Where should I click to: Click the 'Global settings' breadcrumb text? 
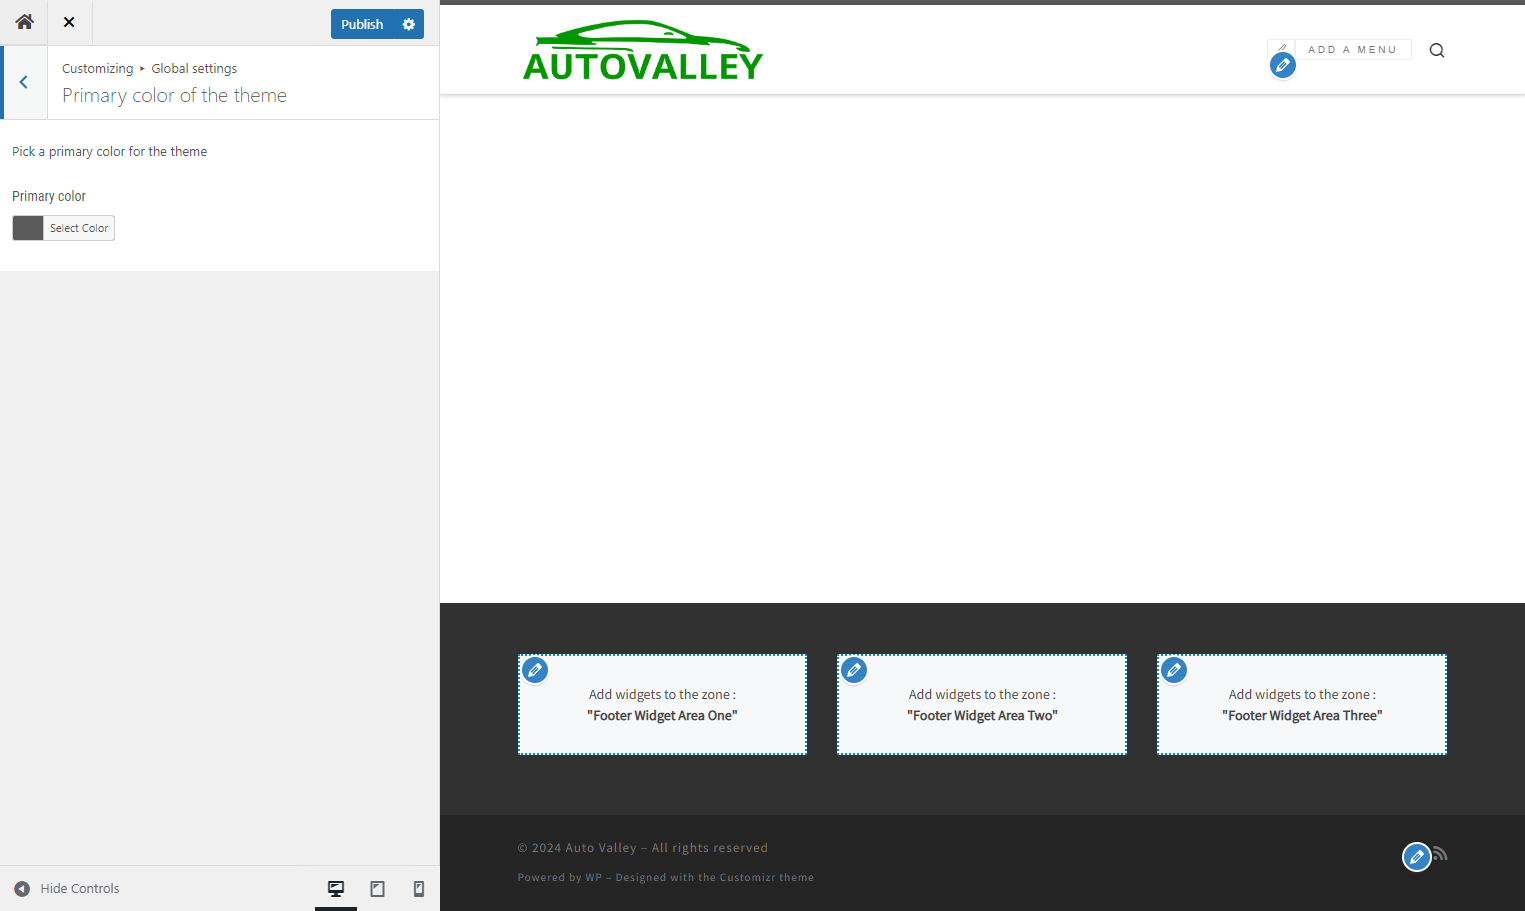coord(194,68)
